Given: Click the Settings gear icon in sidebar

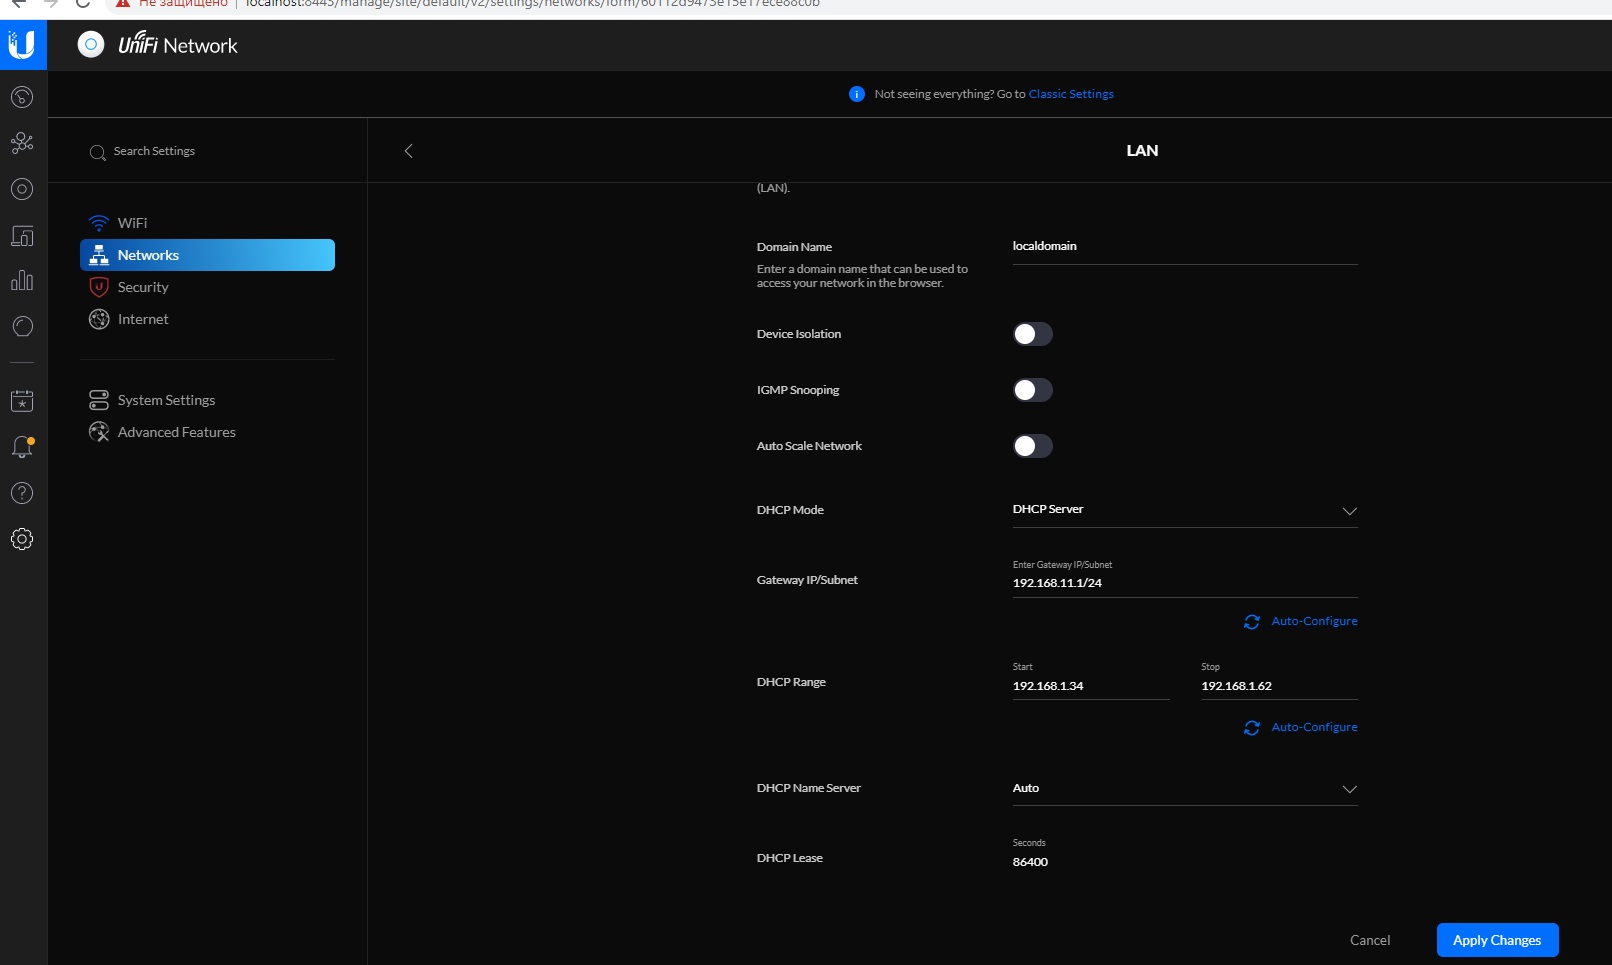Looking at the screenshot, I should [22, 539].
